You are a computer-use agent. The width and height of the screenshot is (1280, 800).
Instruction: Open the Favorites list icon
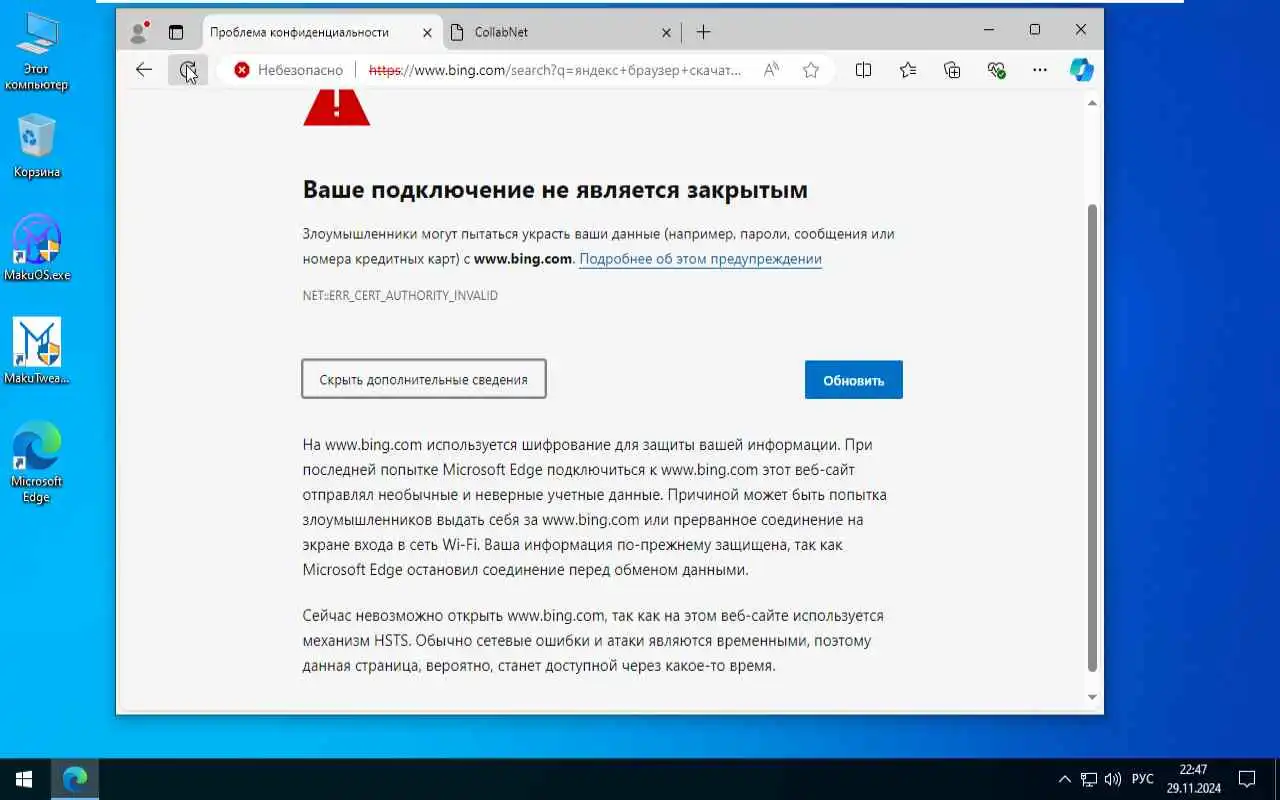point(908,70)
